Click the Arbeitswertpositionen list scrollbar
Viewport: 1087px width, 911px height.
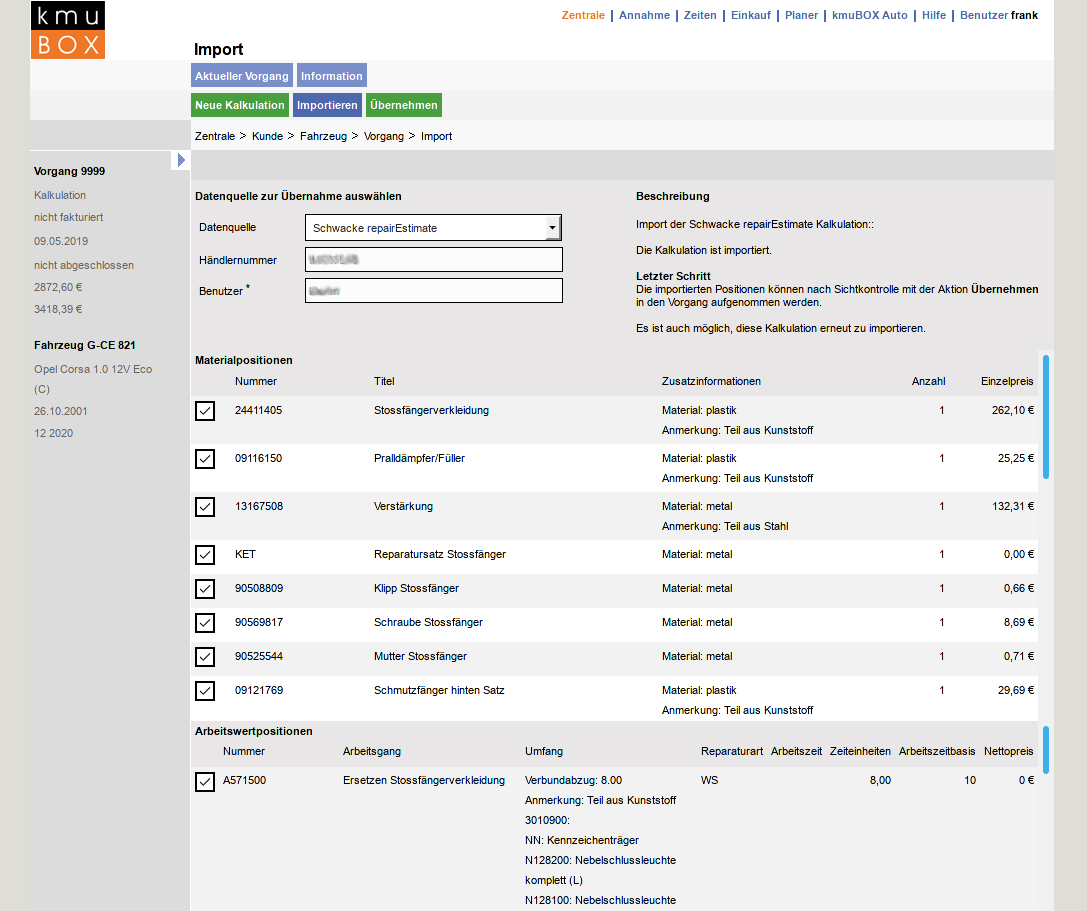point(1046,750)
